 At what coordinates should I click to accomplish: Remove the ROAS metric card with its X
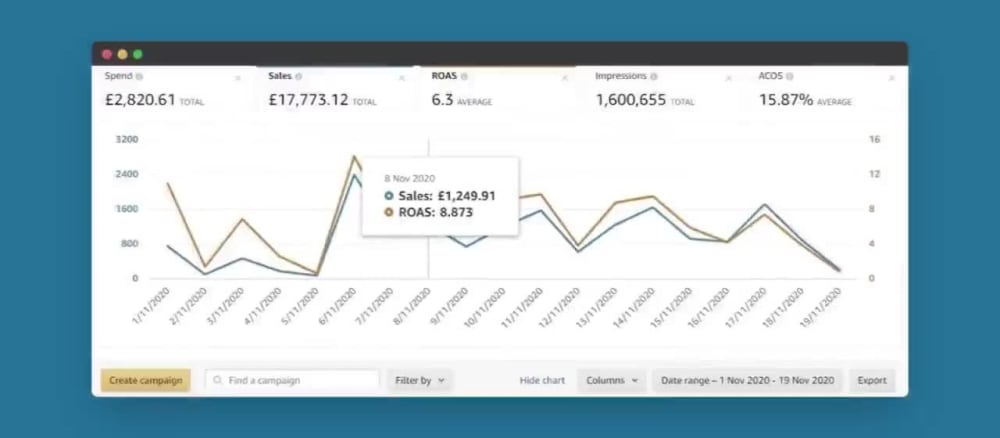564,78
